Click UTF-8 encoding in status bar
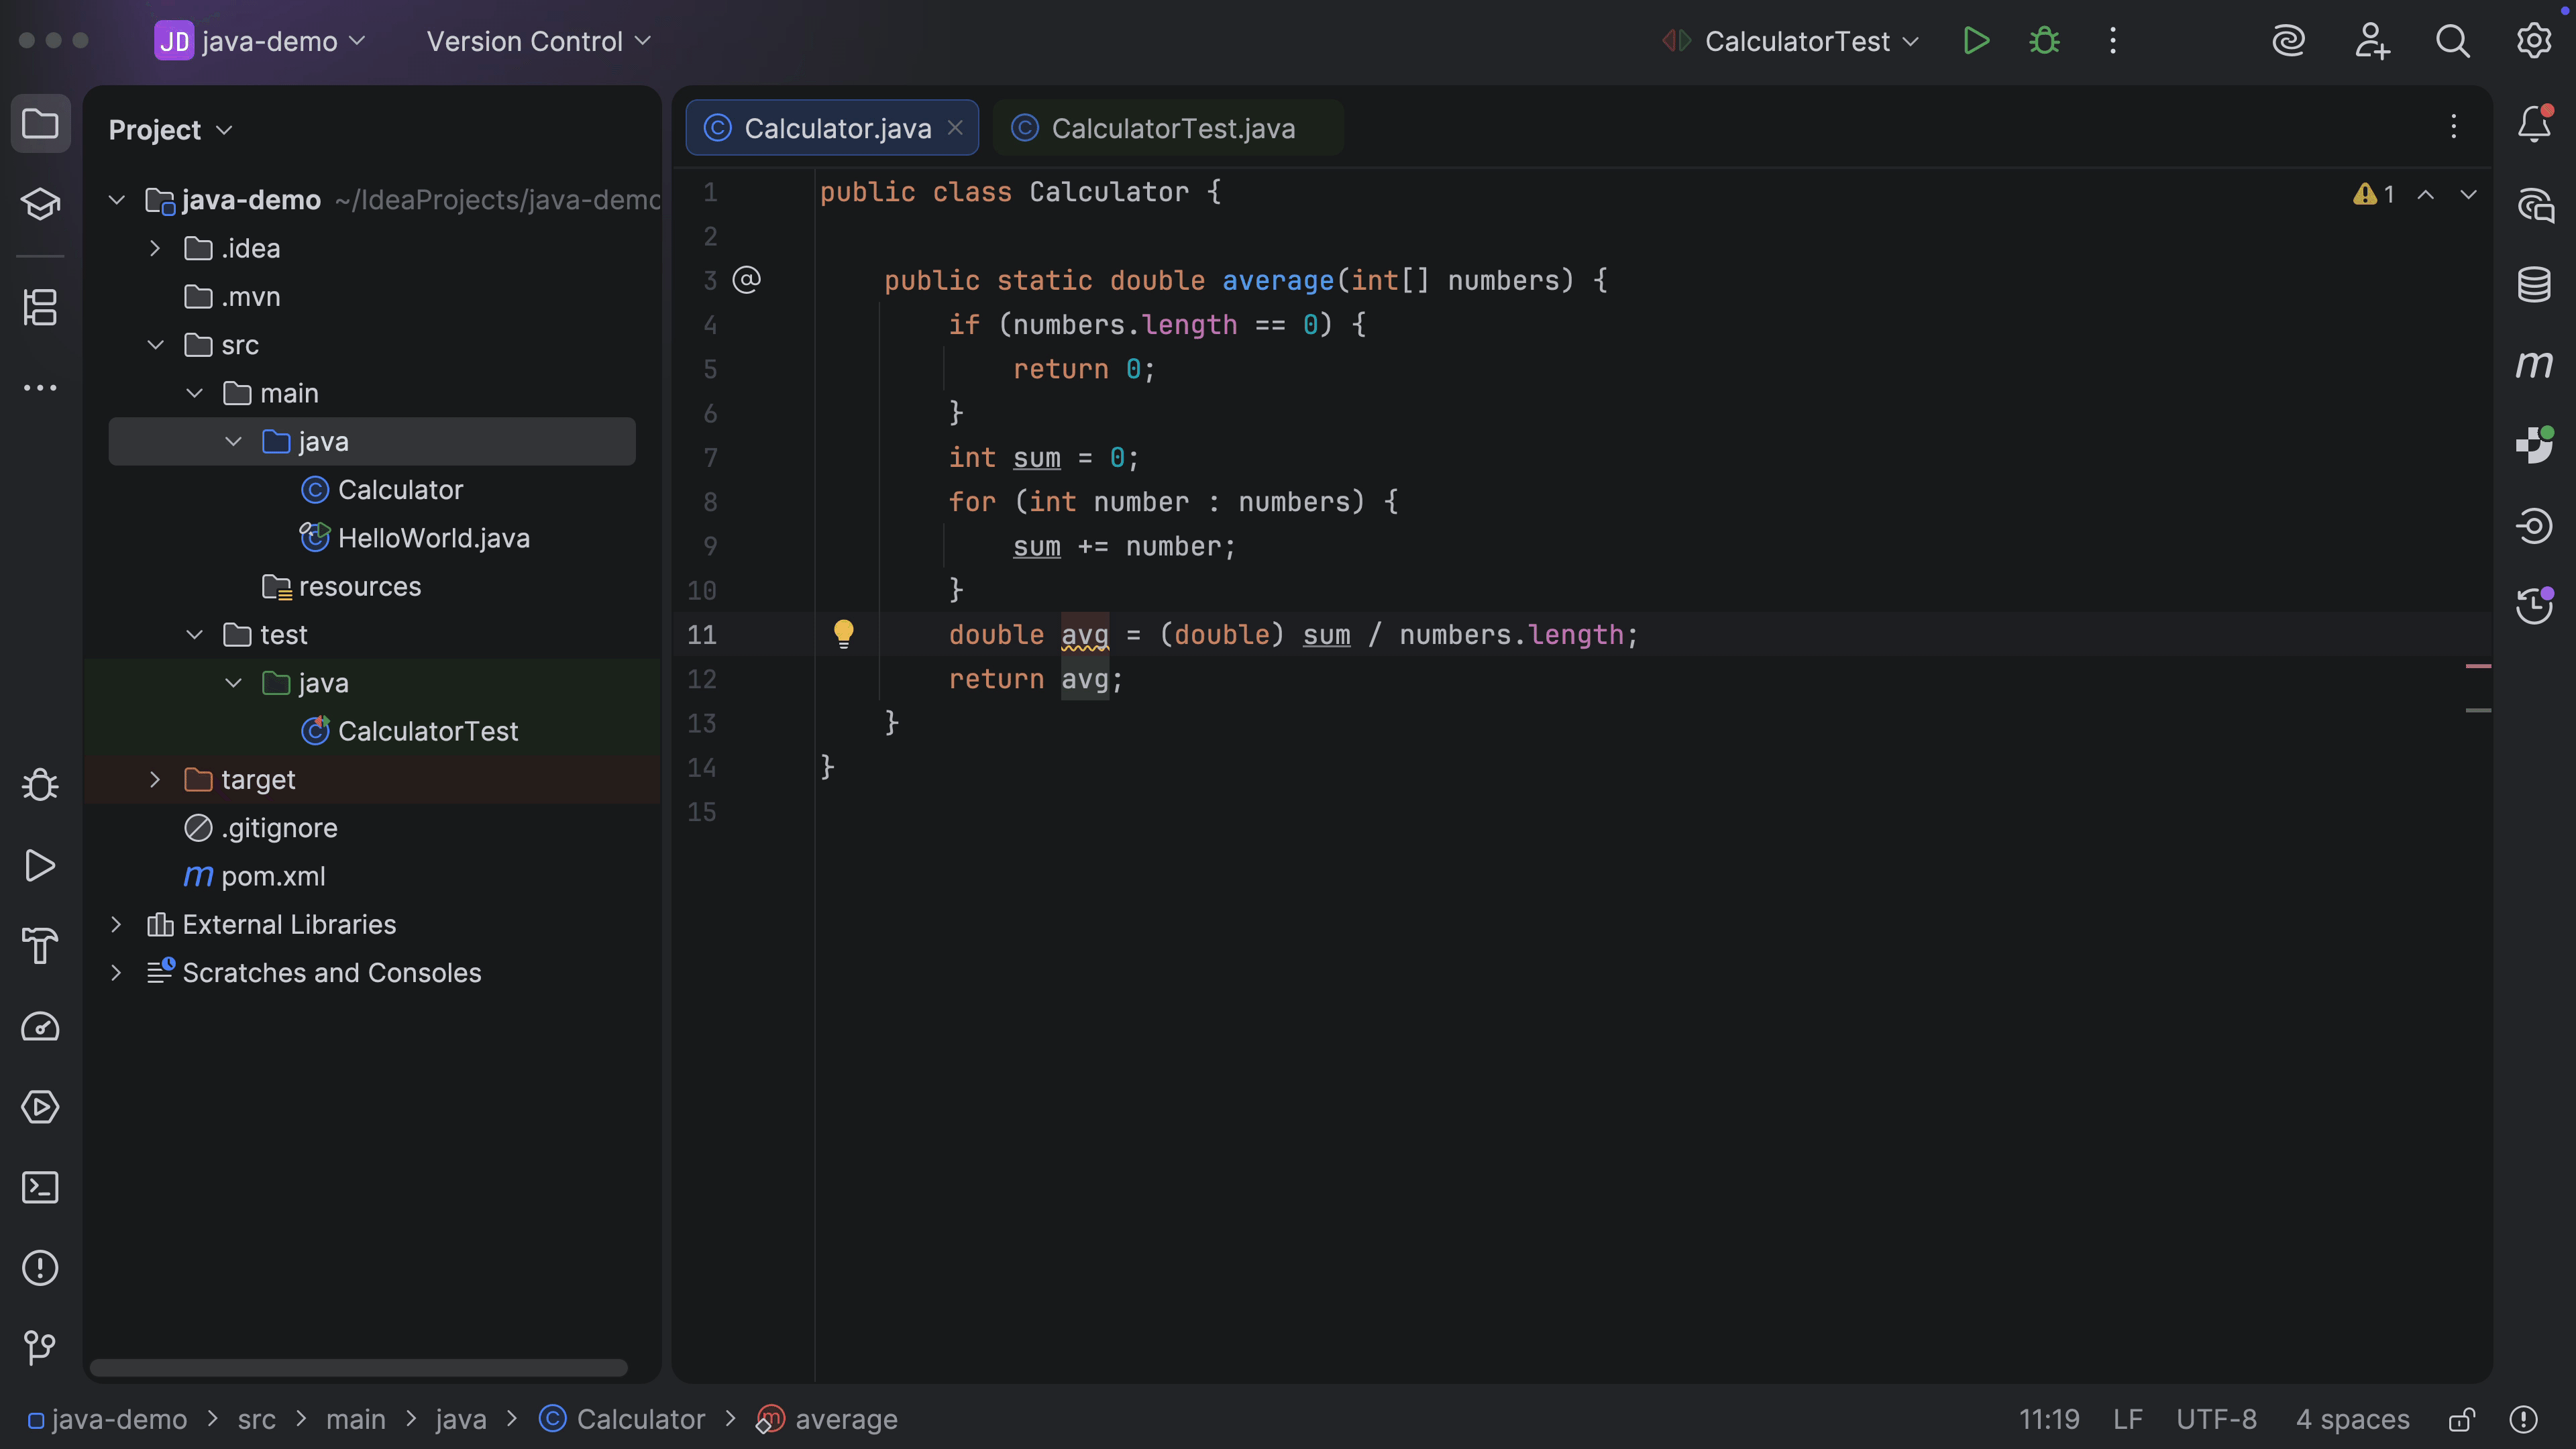Screen dimensions: 2576x1449 click(2216, 1419)
